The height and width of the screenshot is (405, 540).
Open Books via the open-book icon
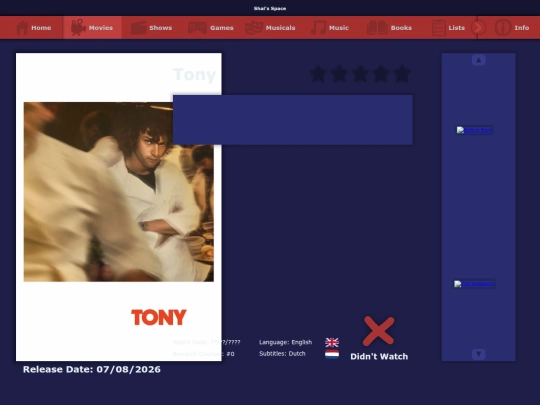pyautogui.click(x=377, y=28)
